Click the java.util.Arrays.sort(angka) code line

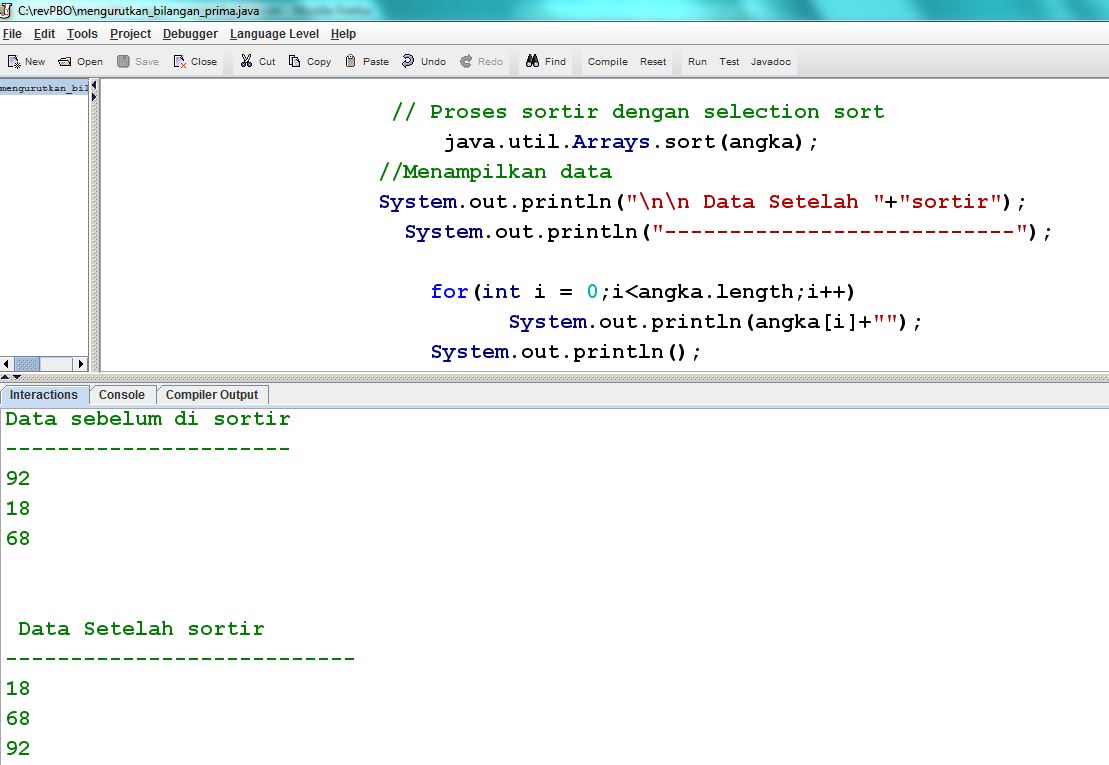pyautogui.click(x=631, y=142)
